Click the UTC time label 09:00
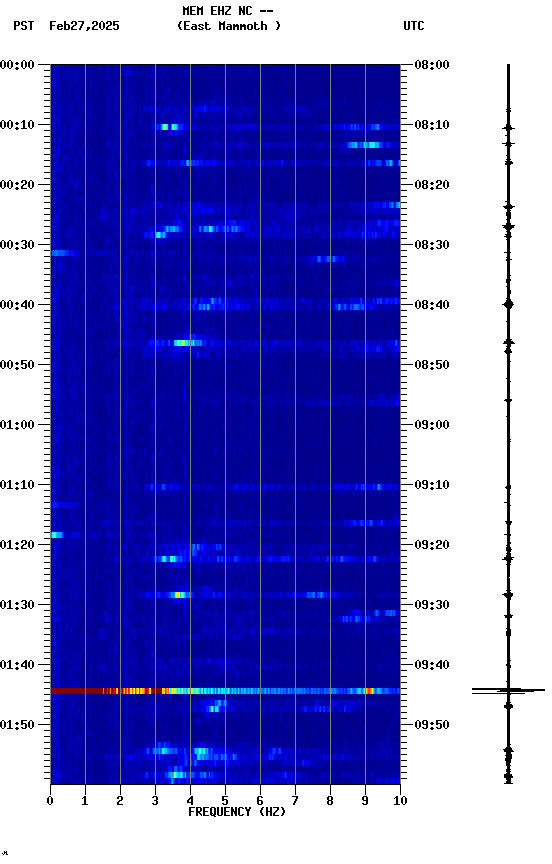This screenshot has height=864, width=552. [x=432, y=425]
